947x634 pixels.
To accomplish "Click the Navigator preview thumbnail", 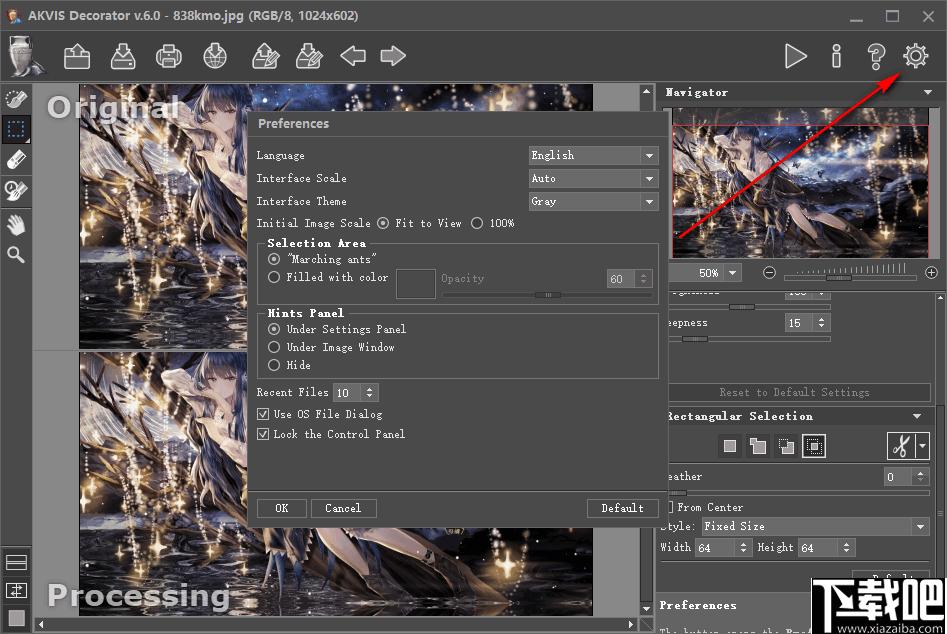I will (800, 183).
